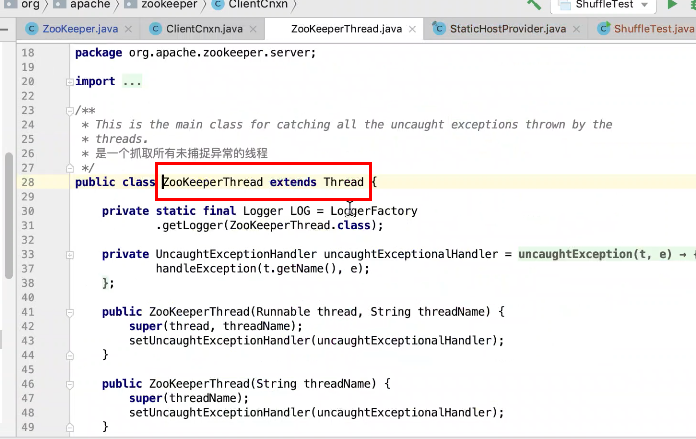Click the vertical scrollbar thumb on left panel
696x439 pixels.
pyautogui.click(x=8, y=216)
